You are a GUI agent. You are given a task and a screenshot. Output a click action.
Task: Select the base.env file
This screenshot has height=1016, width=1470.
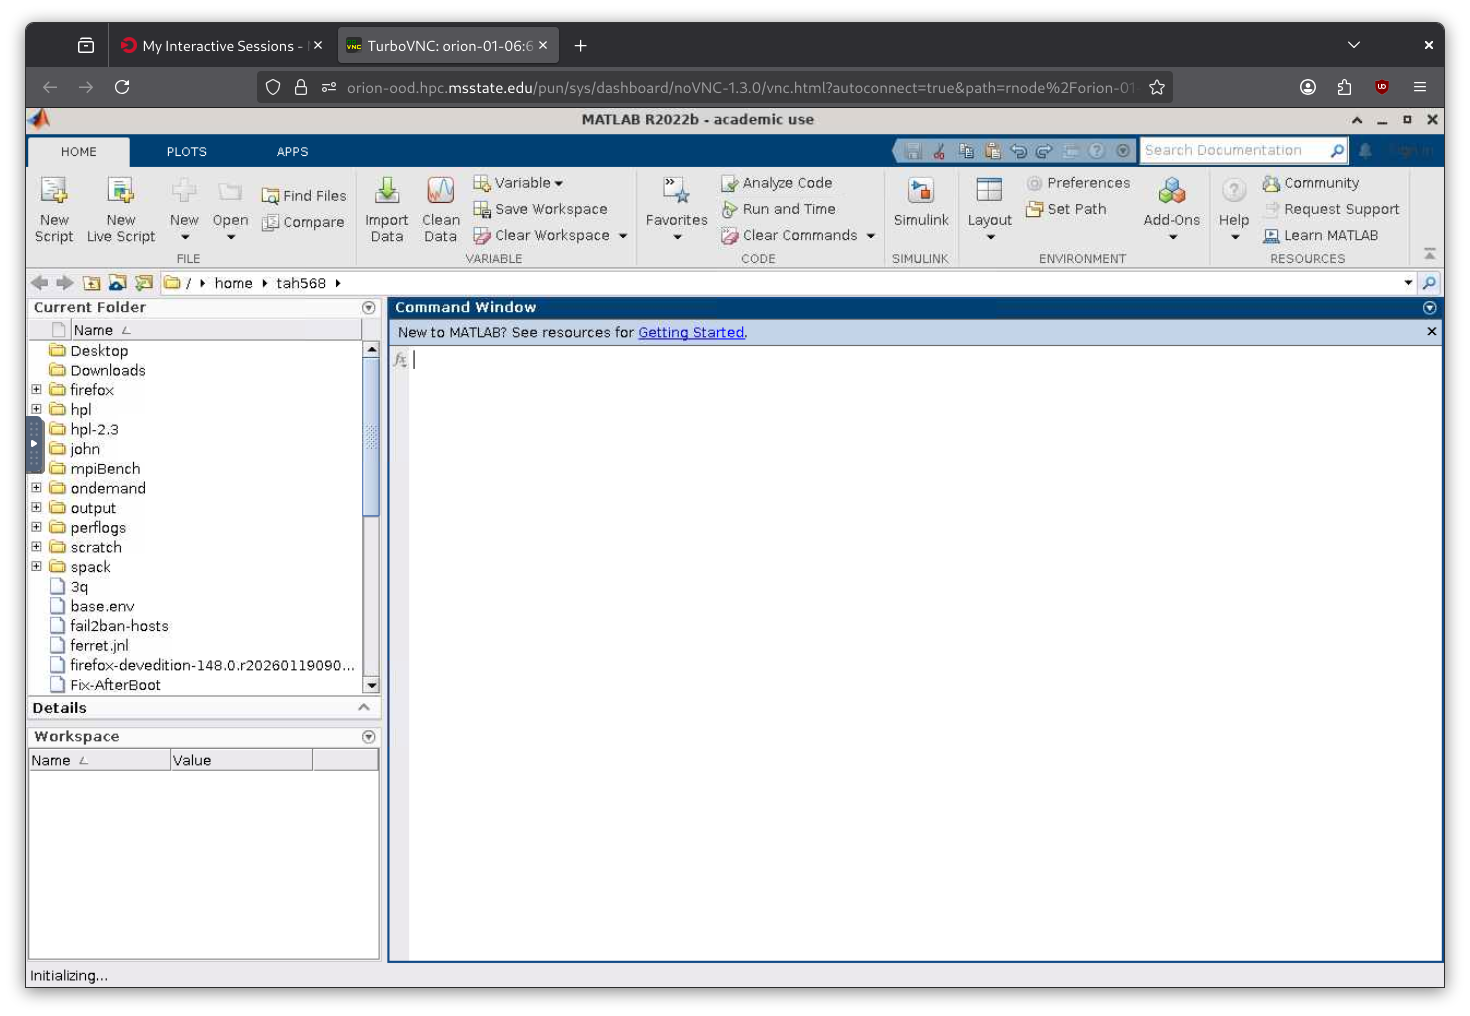pyautogui.click(x=102, y=606)
